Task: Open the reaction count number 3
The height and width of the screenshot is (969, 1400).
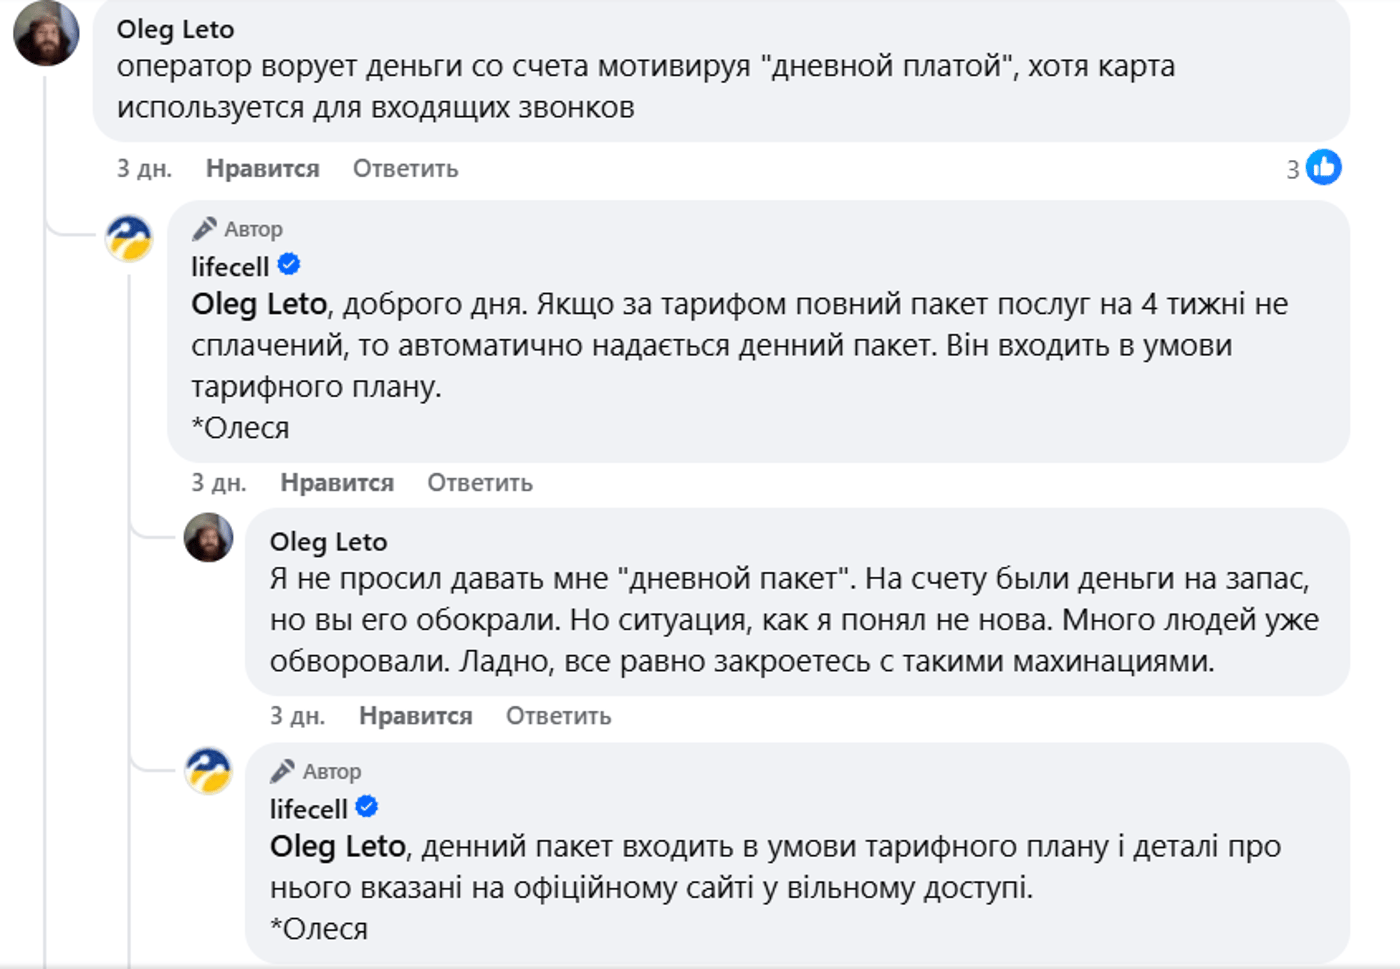Action: pos(1292,170)
